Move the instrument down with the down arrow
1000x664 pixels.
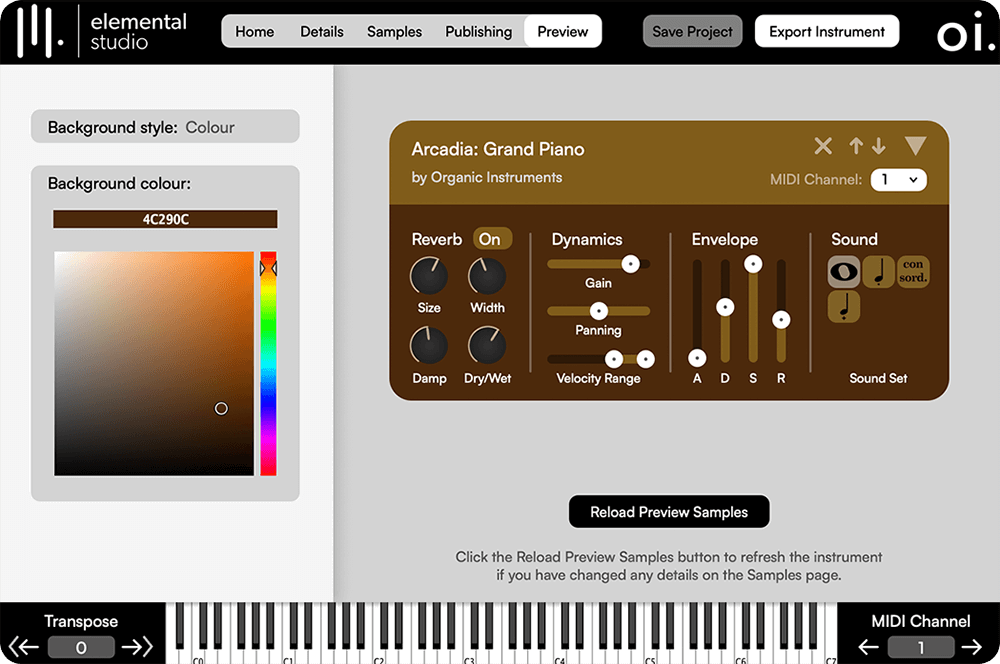(x=879, y=146)
